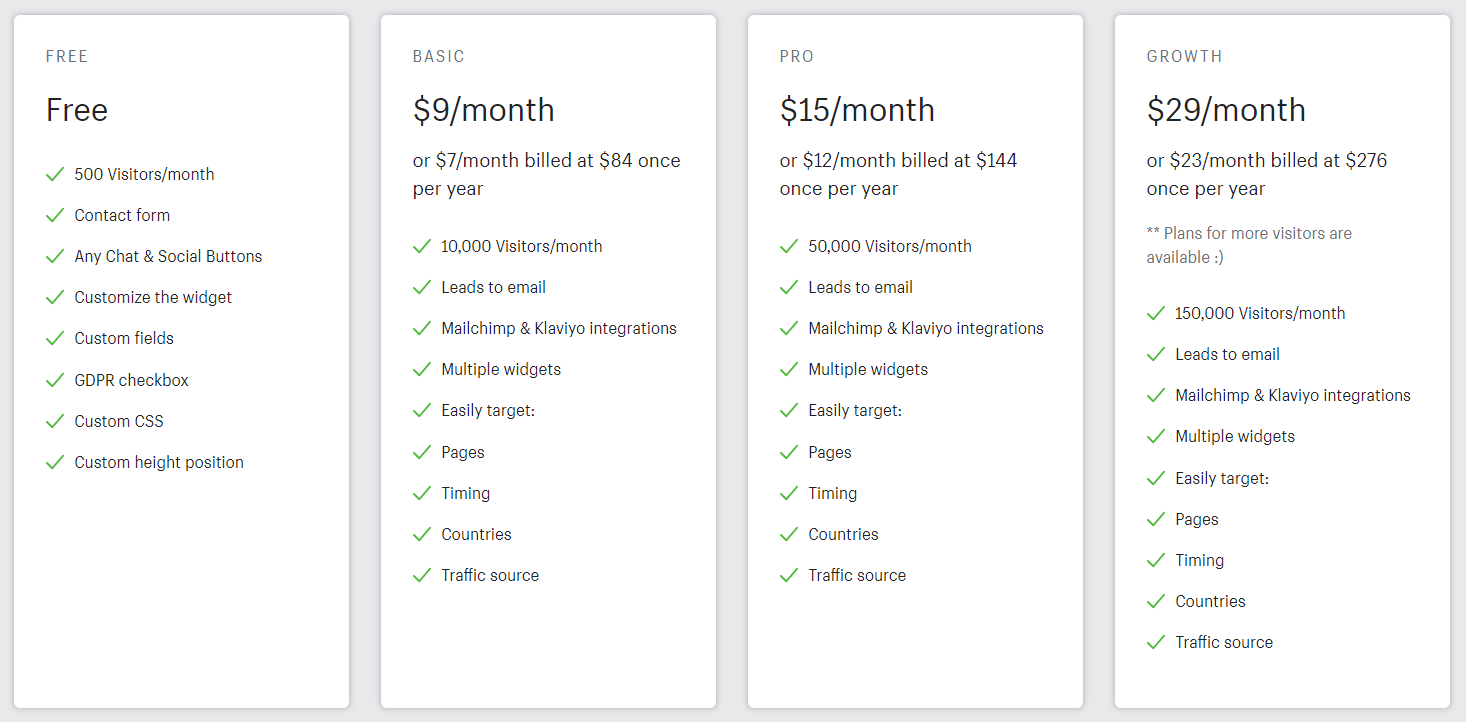Click the checkmark beside Custom CSS

pyautogui.click(x=55, y=421)
